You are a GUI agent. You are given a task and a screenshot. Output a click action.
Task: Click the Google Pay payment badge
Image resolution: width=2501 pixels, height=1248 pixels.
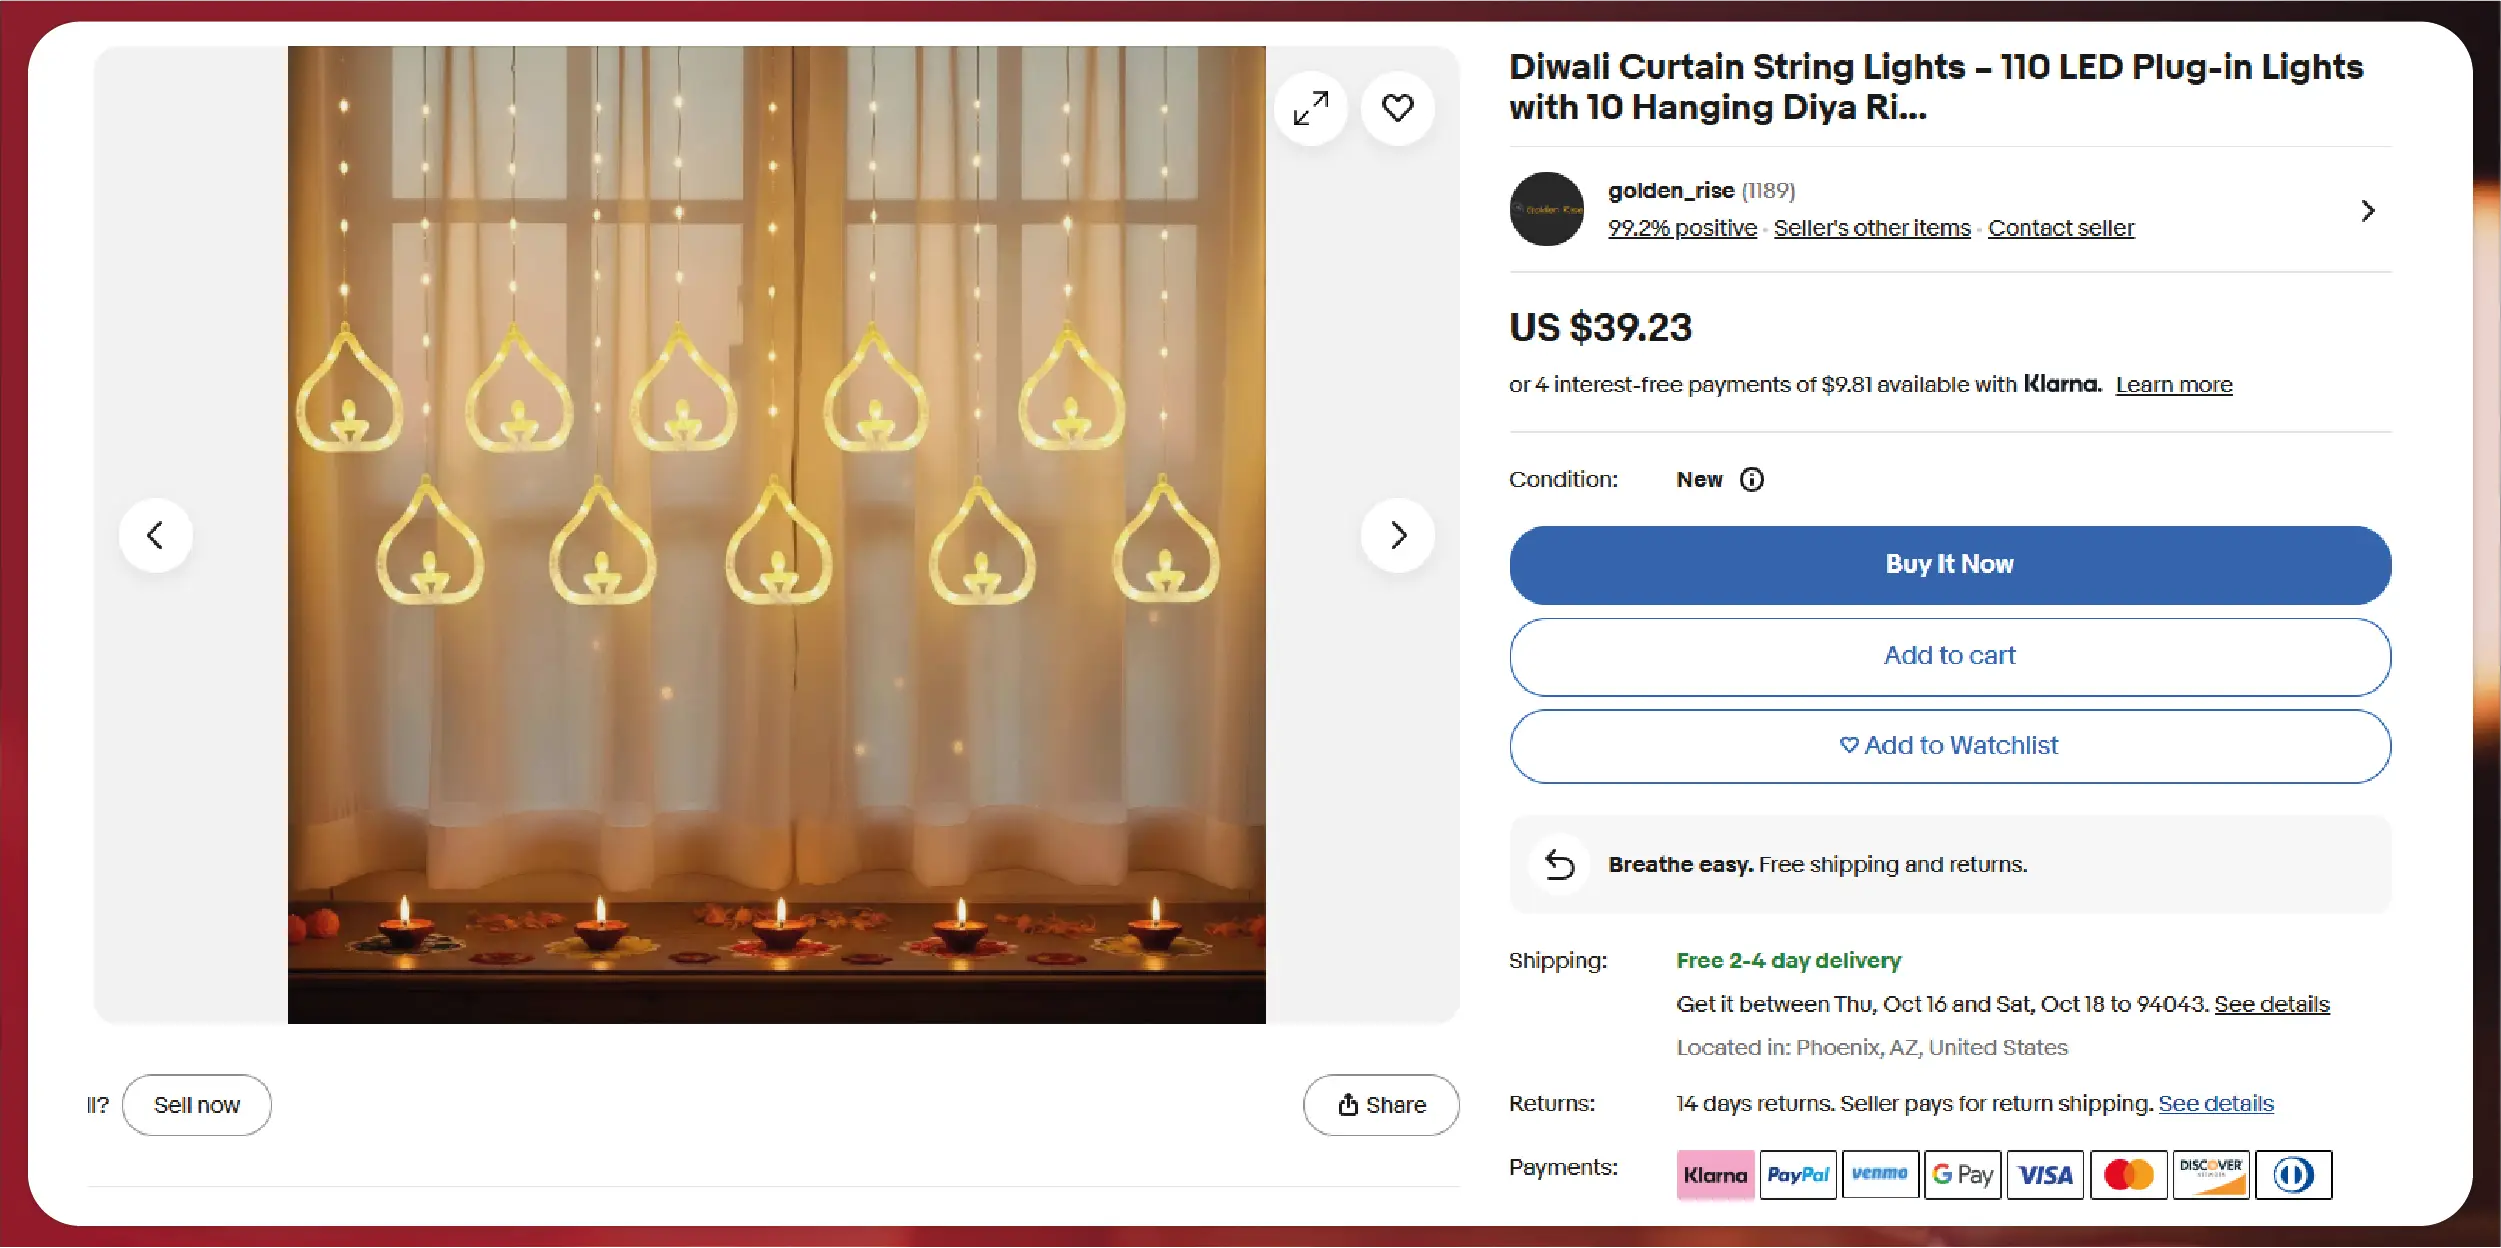pos(1962,1175)
